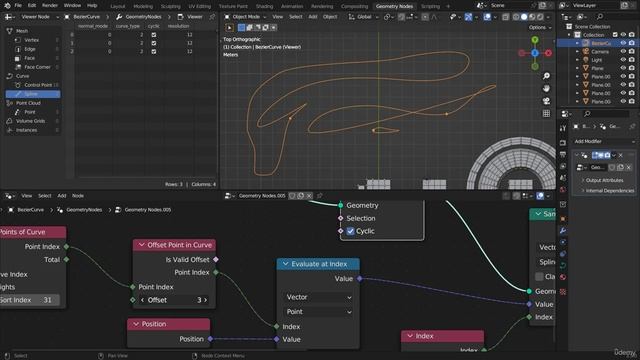Click the Blender logo menu icon
The image size is (640, 360).
point(7,6)
